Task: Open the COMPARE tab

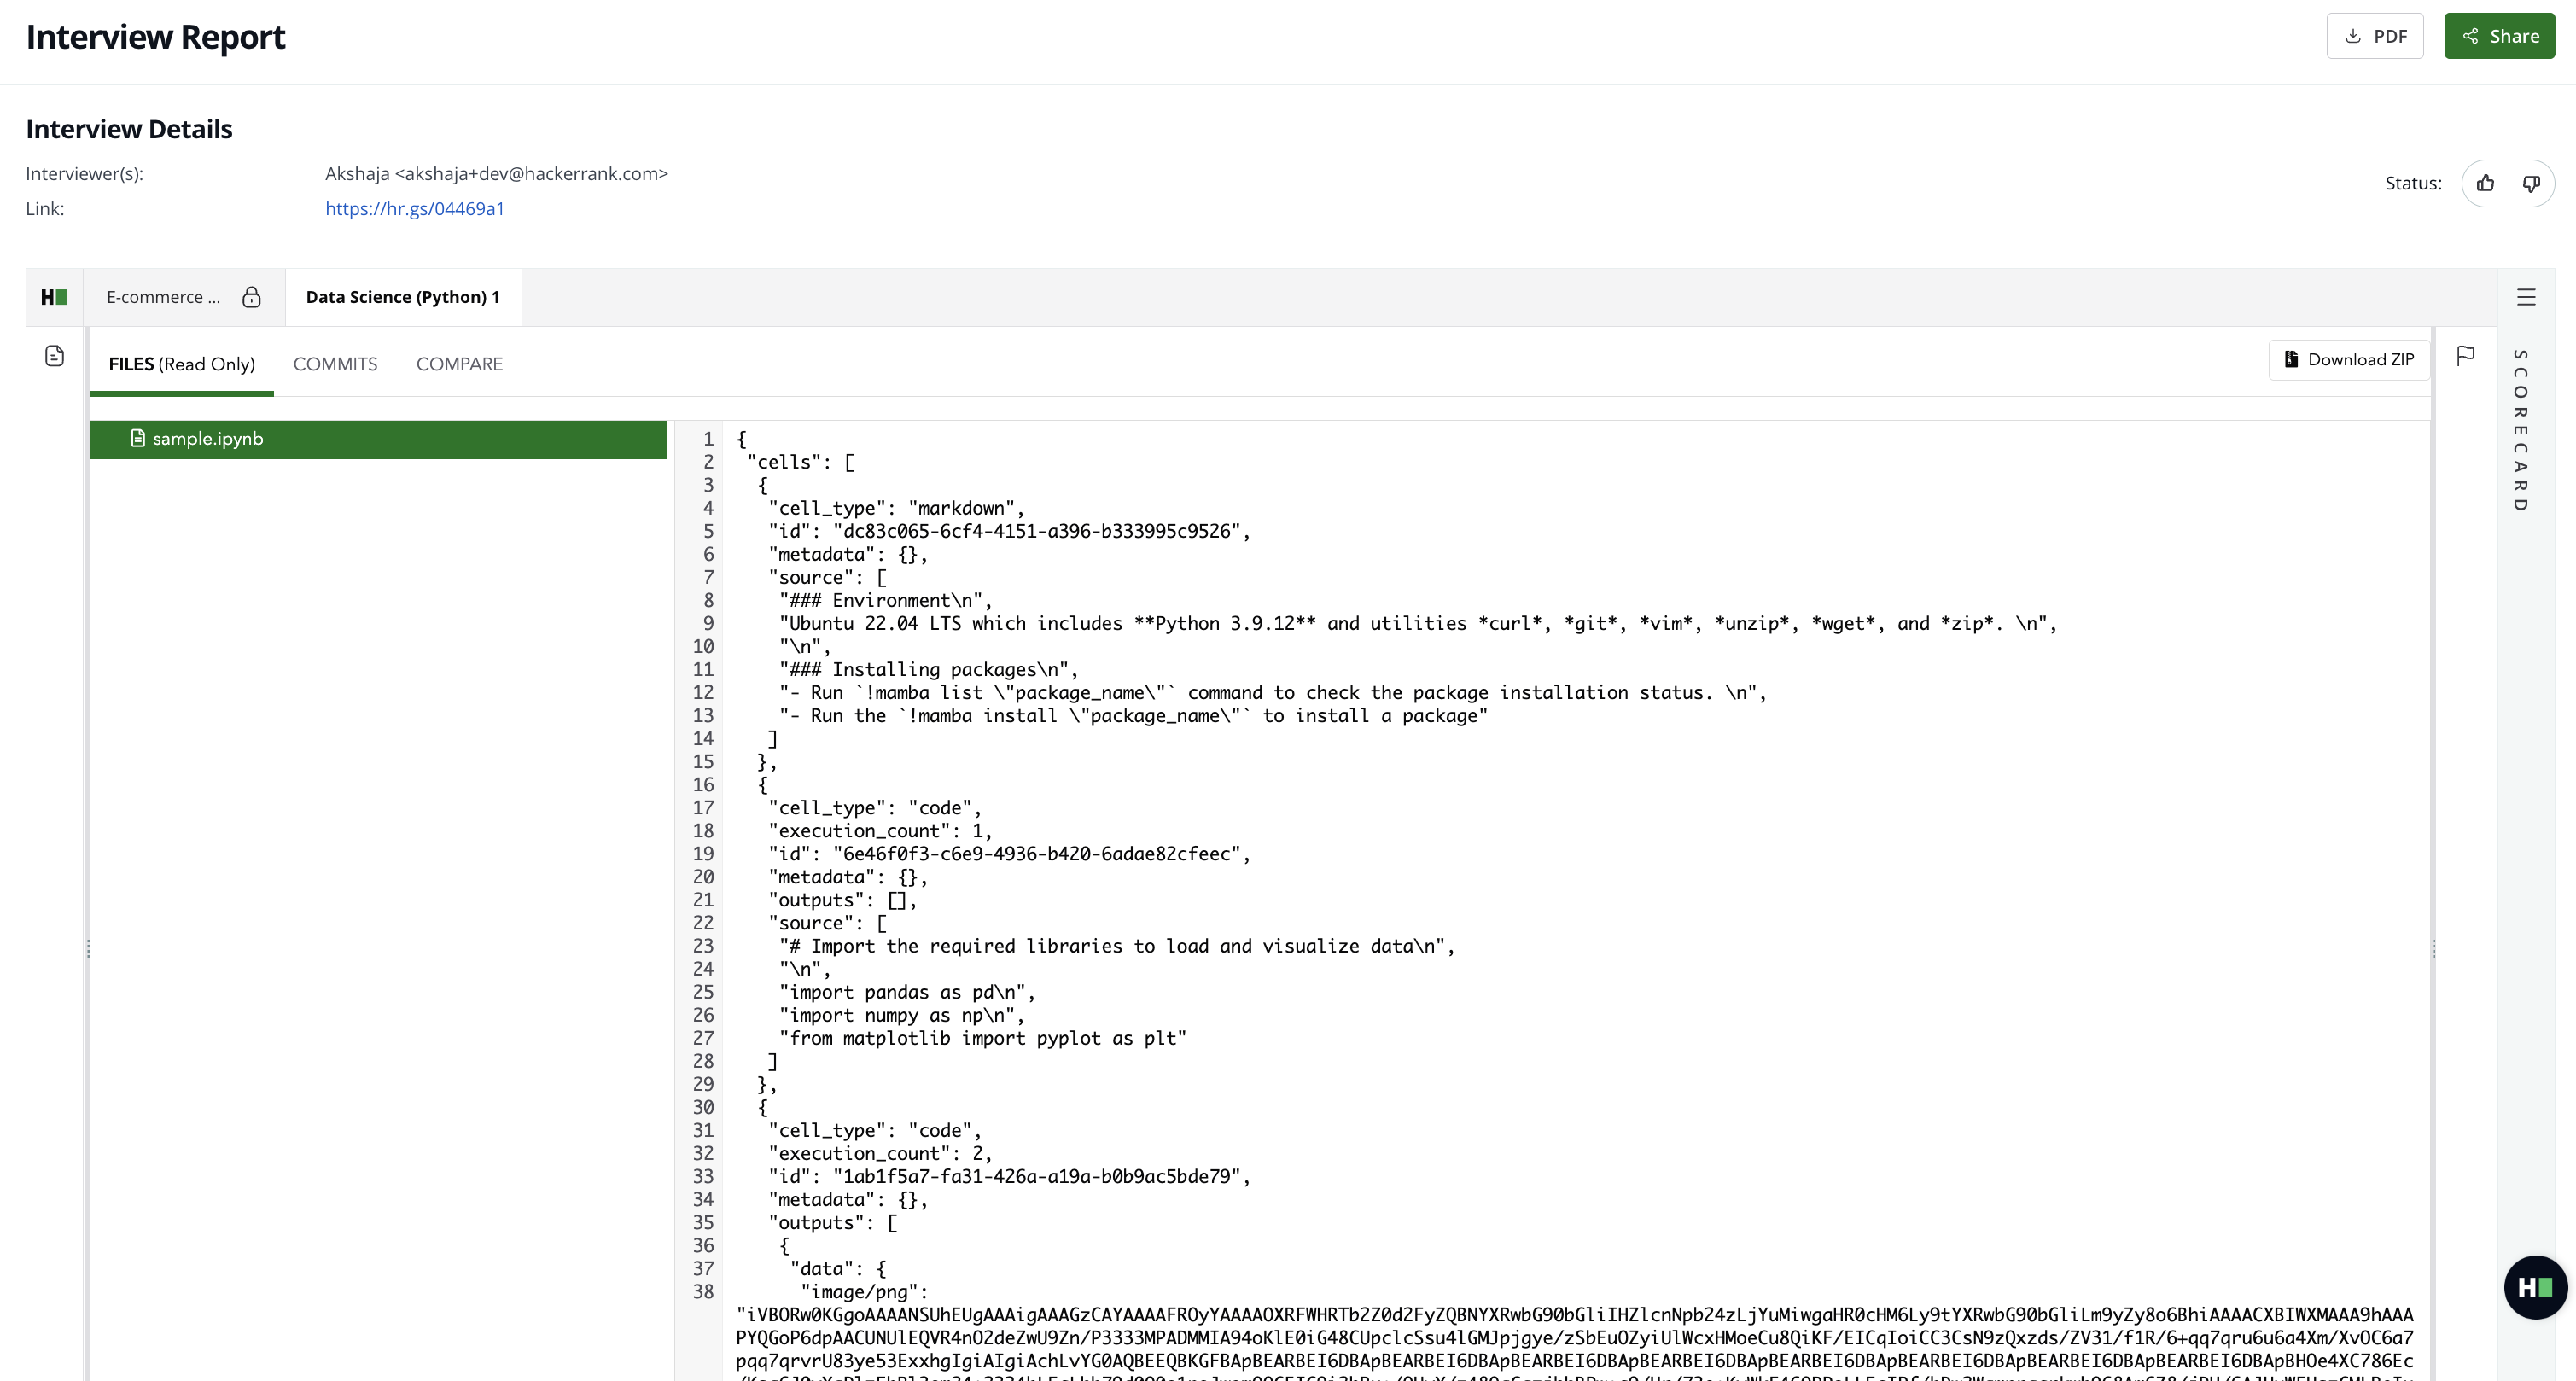Action: [459, 364]
